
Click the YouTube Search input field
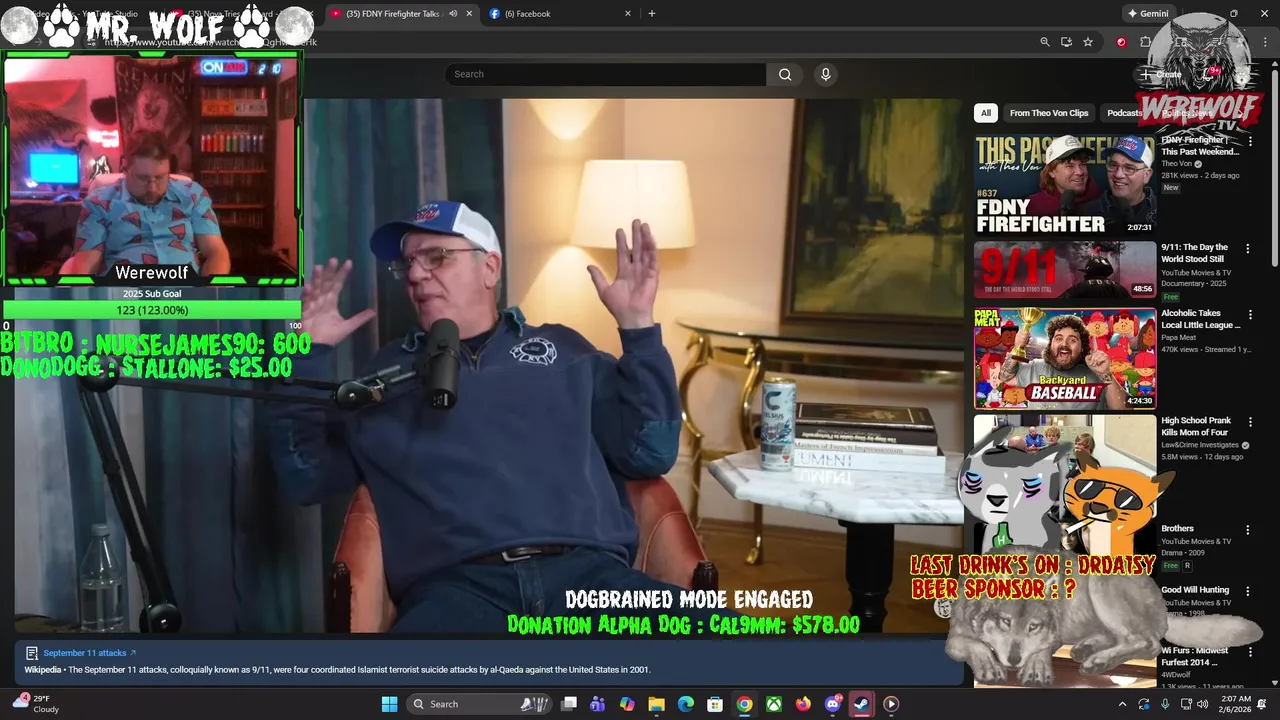pos(606,74)
